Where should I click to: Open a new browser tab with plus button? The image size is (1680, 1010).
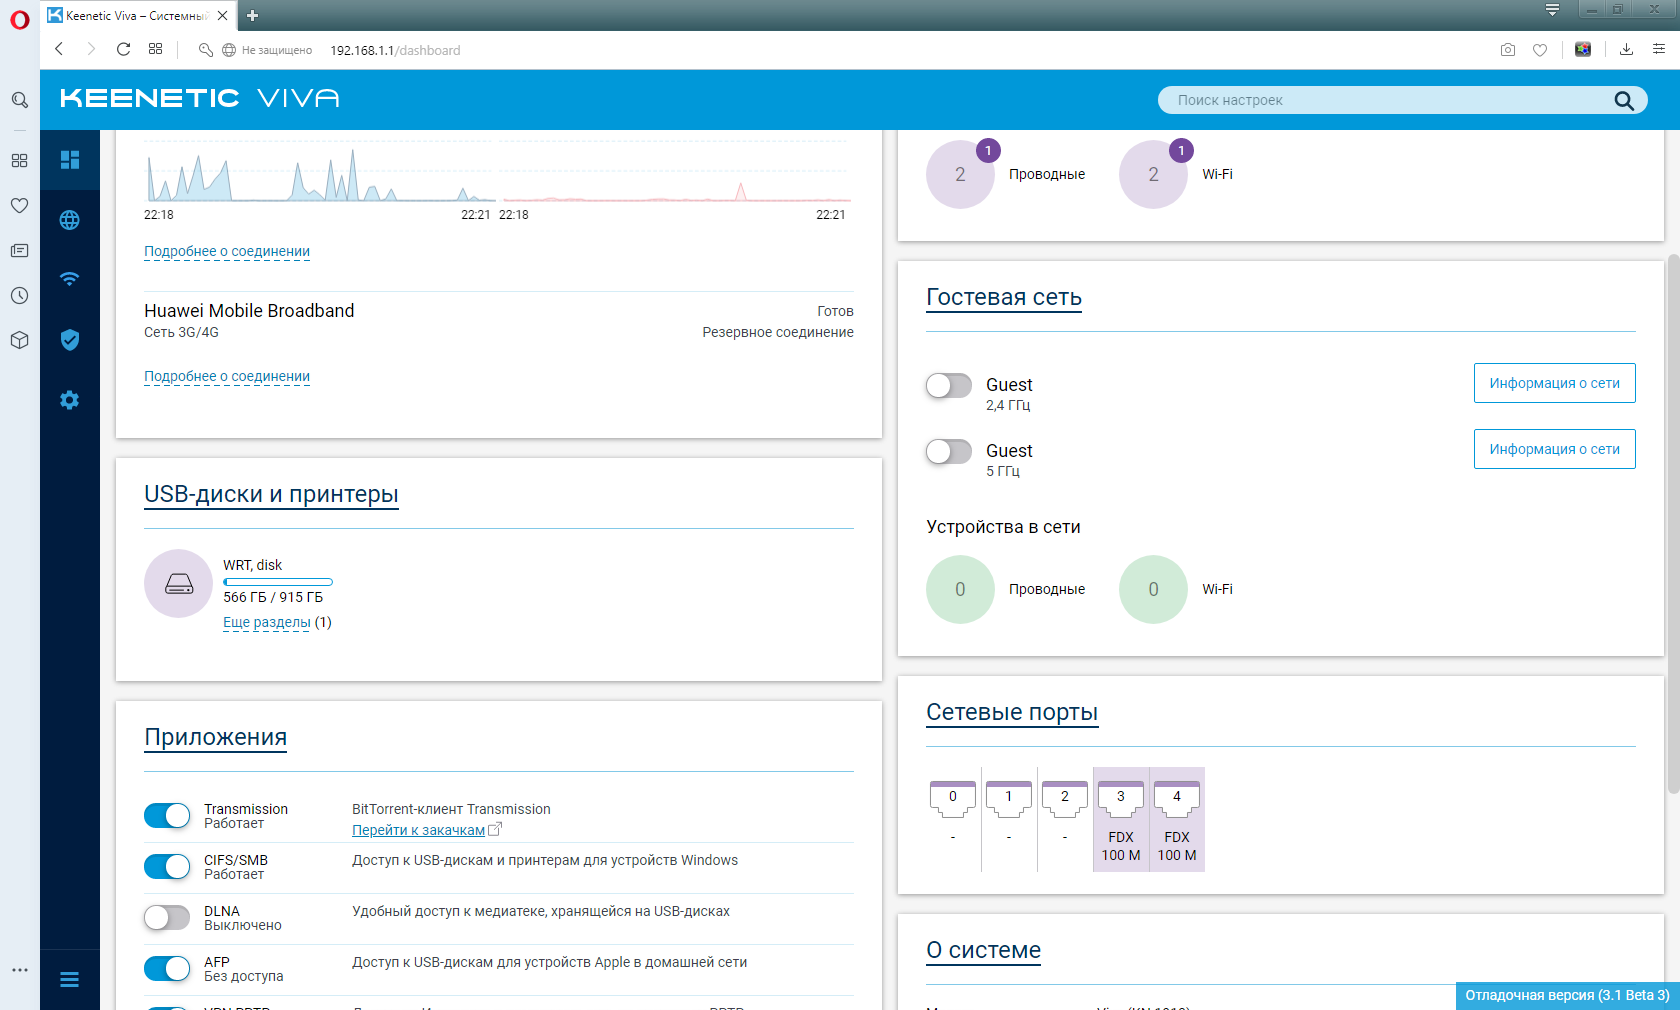pos(253,16)
